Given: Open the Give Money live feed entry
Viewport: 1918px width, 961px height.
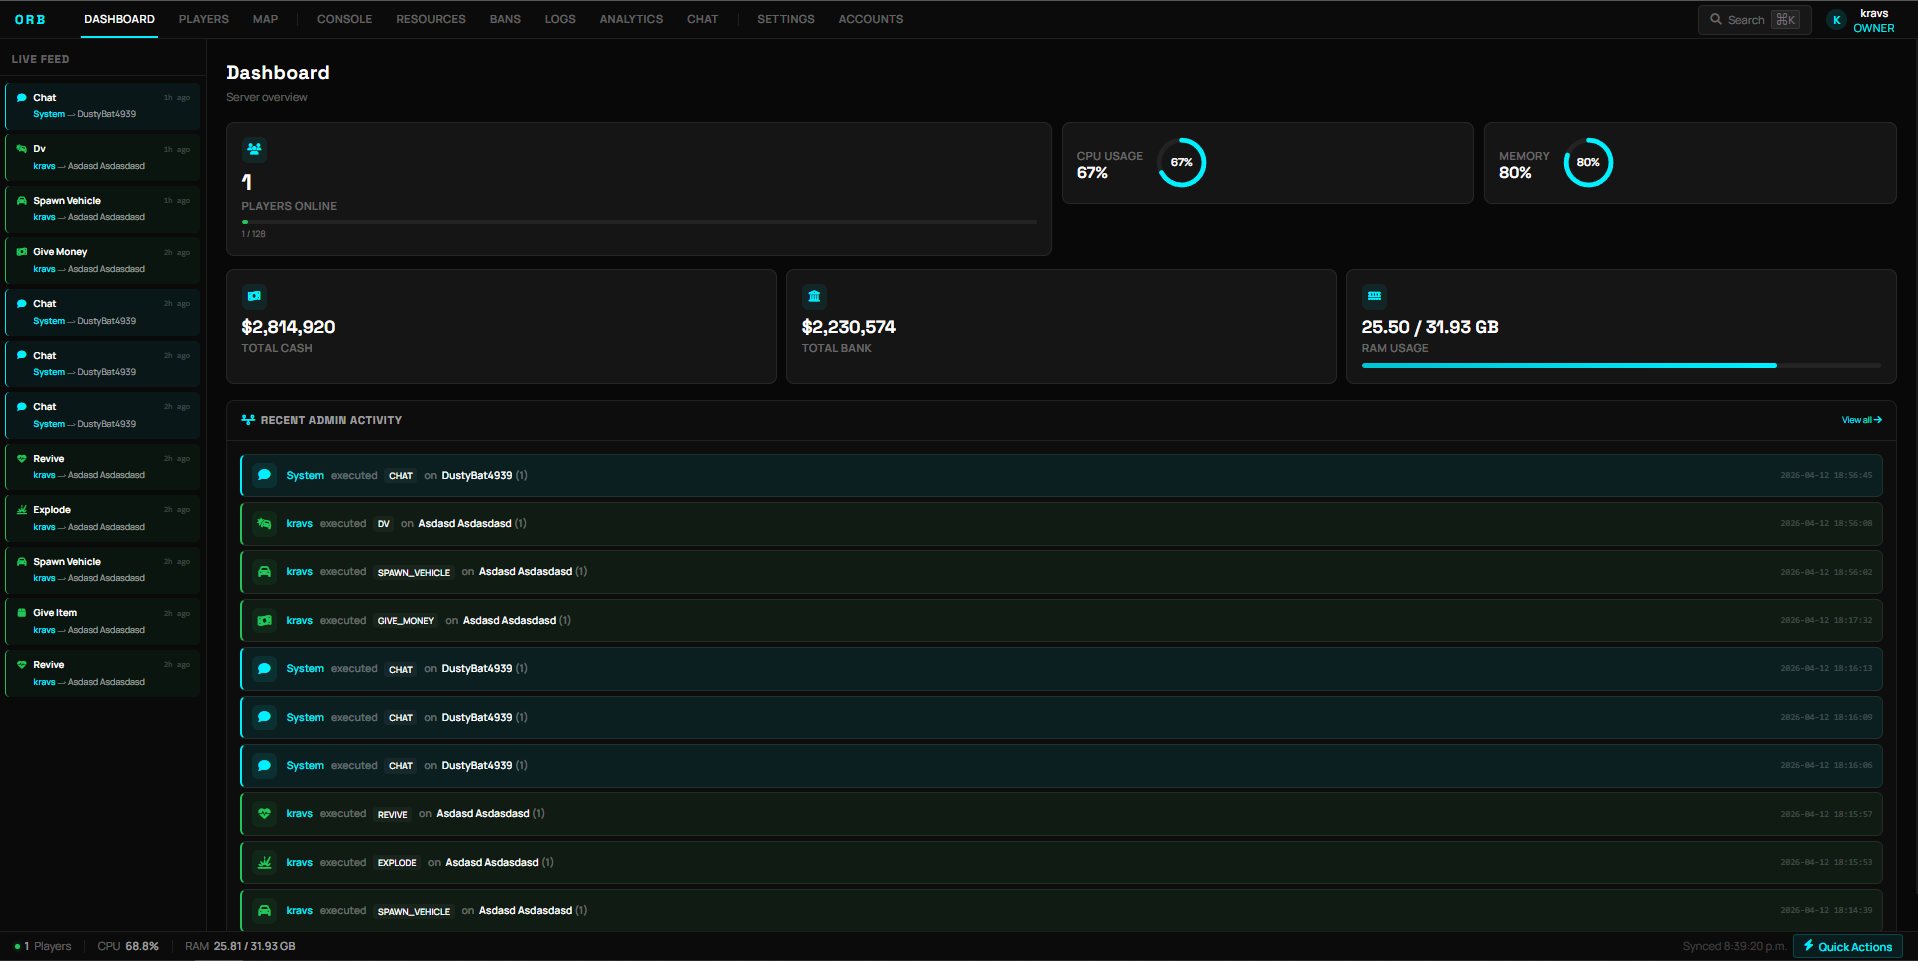Looking at the screenshot, I should tap(103, 260).
